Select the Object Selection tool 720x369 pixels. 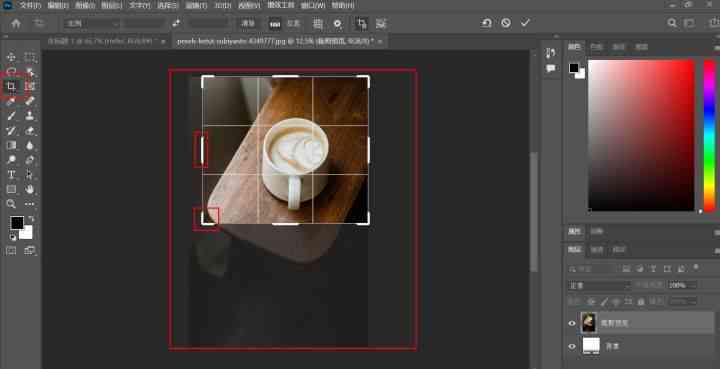[x=30, y=72]
